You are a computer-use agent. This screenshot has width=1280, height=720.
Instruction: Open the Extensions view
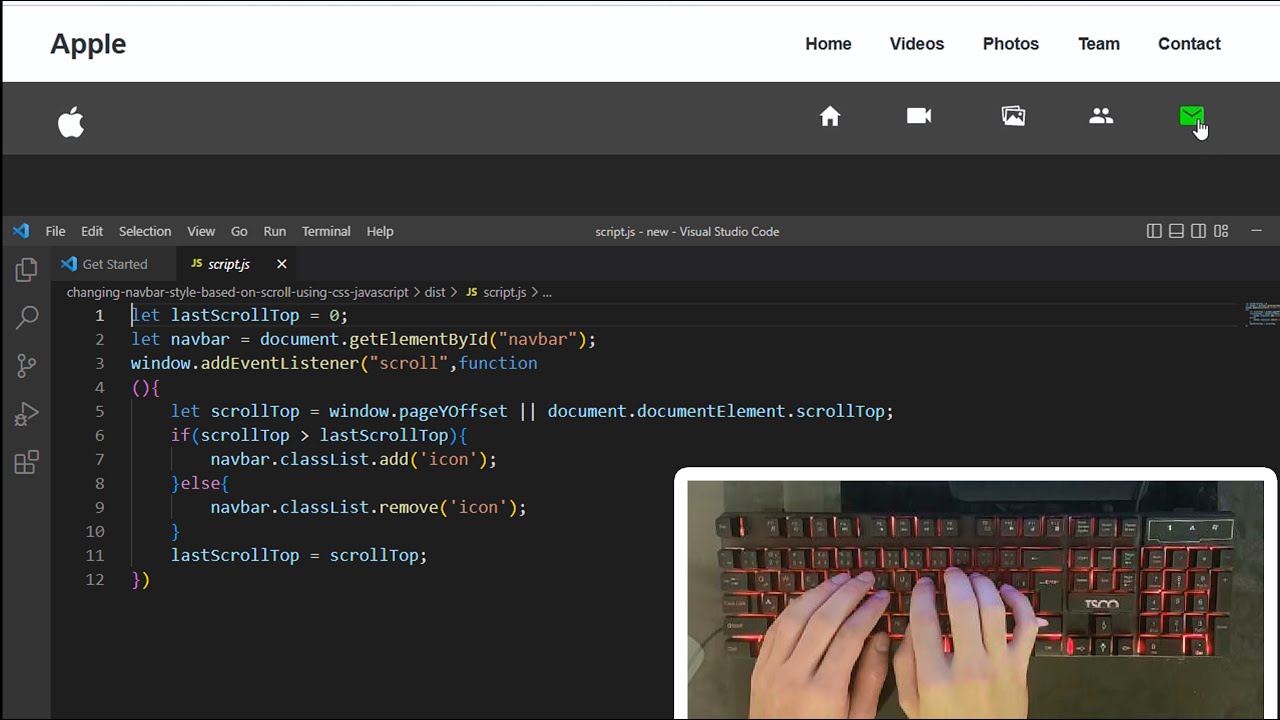tap(26, 462)
